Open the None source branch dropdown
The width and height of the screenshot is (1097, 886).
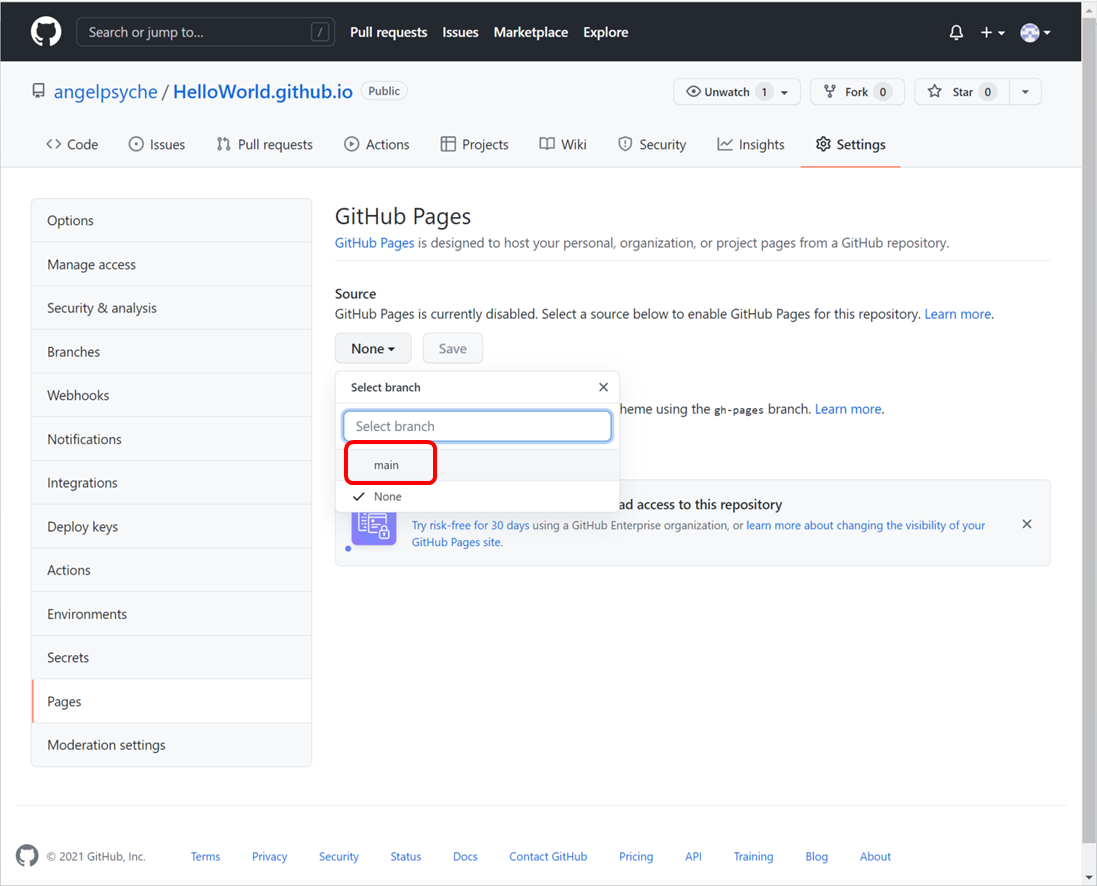[373, 349]
